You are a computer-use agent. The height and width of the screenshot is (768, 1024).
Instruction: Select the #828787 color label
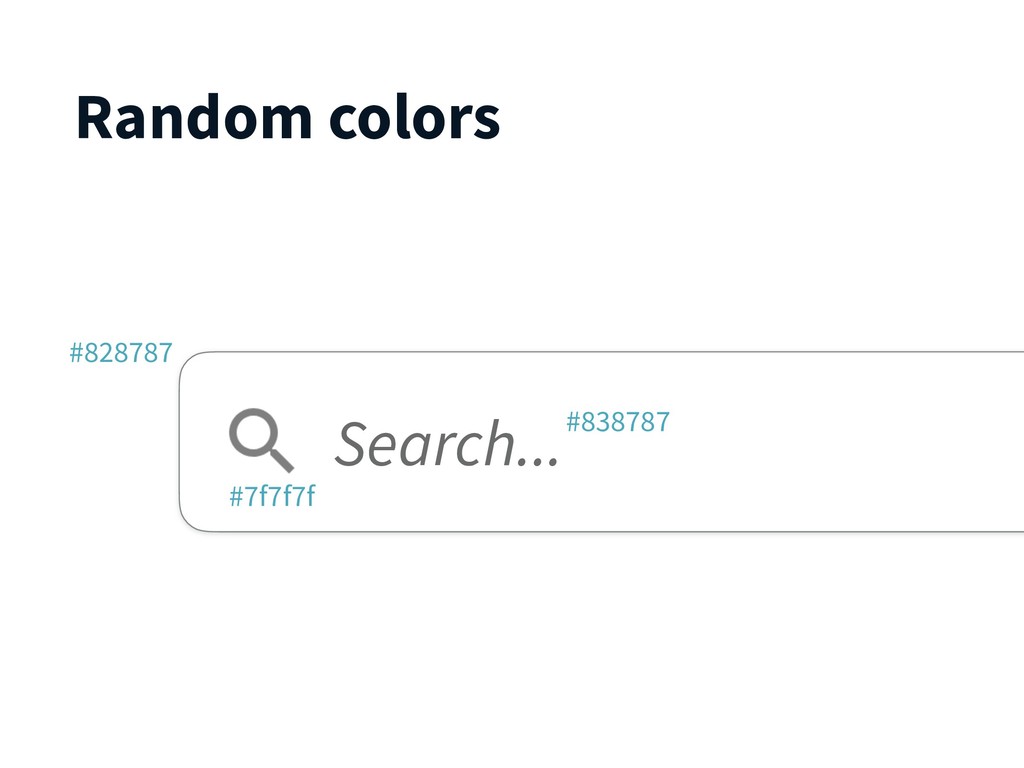coord(121,353)
